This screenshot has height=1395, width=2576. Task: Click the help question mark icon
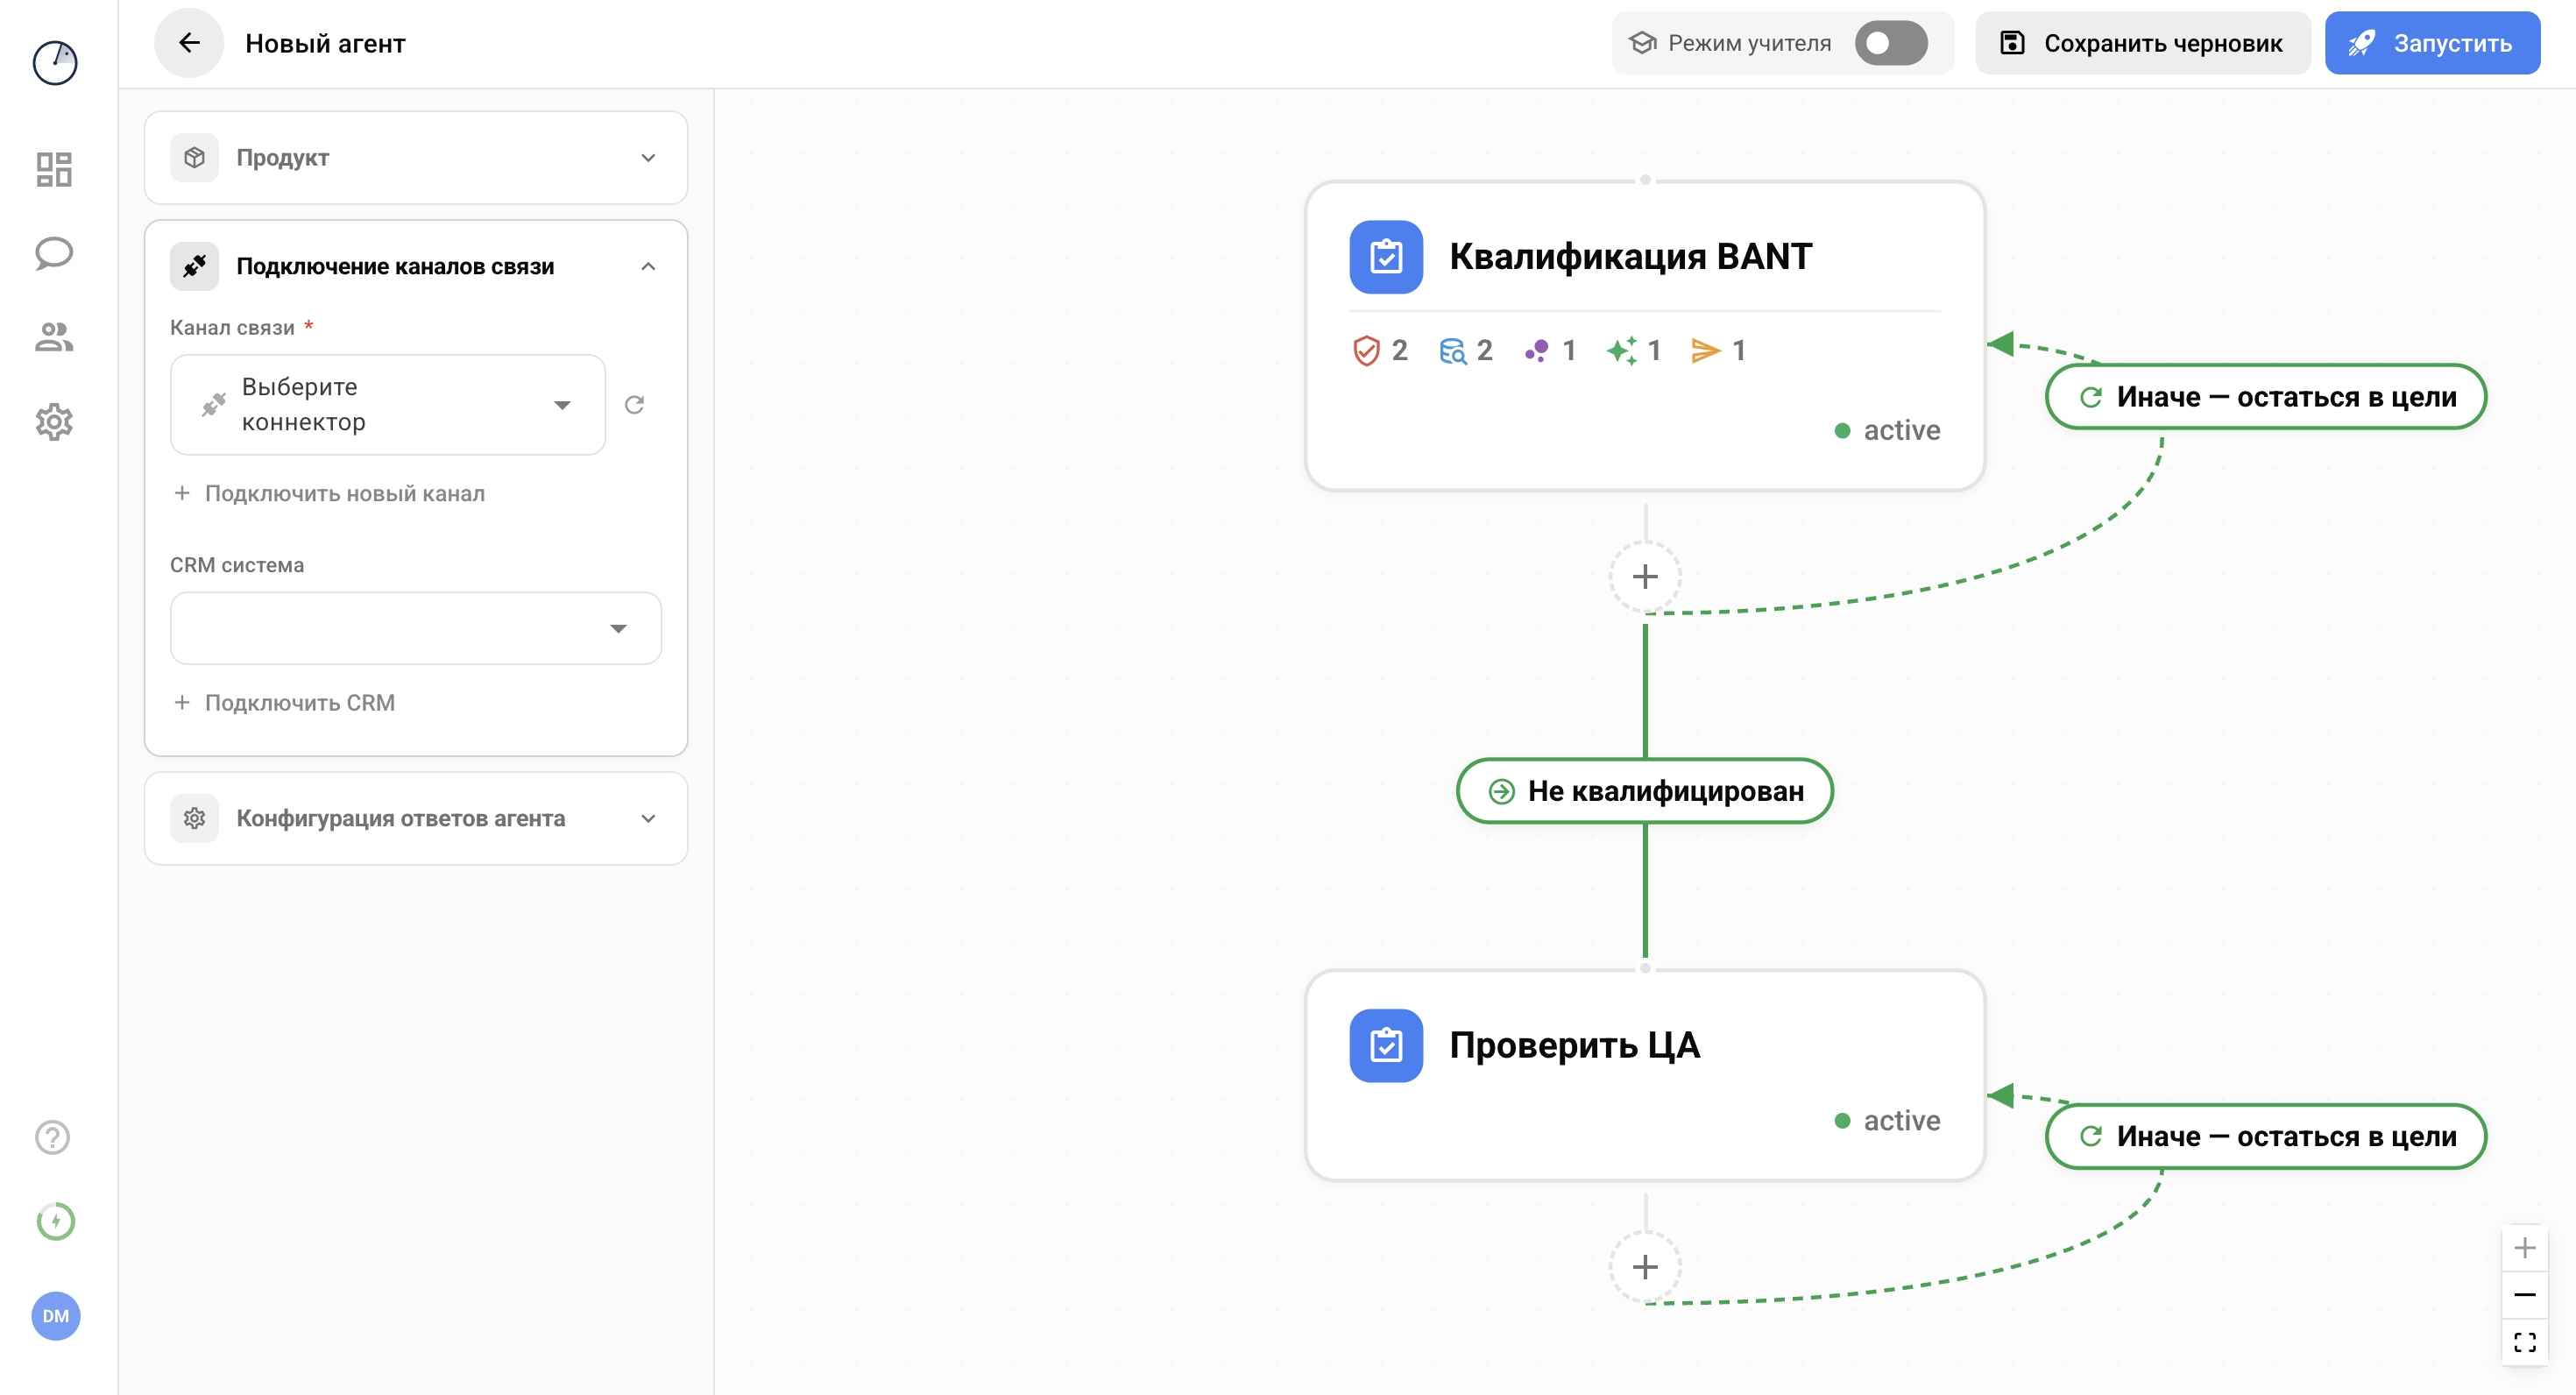(x=52, y=1137)
